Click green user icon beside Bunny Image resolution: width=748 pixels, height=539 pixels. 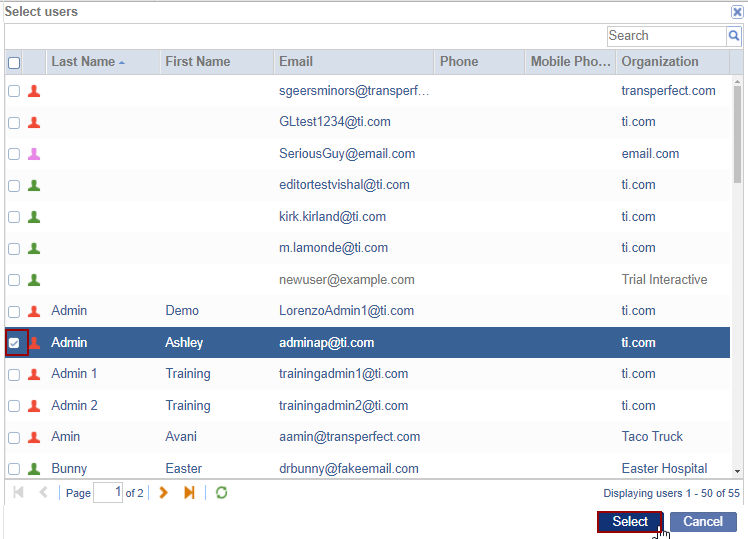[34, 468]
